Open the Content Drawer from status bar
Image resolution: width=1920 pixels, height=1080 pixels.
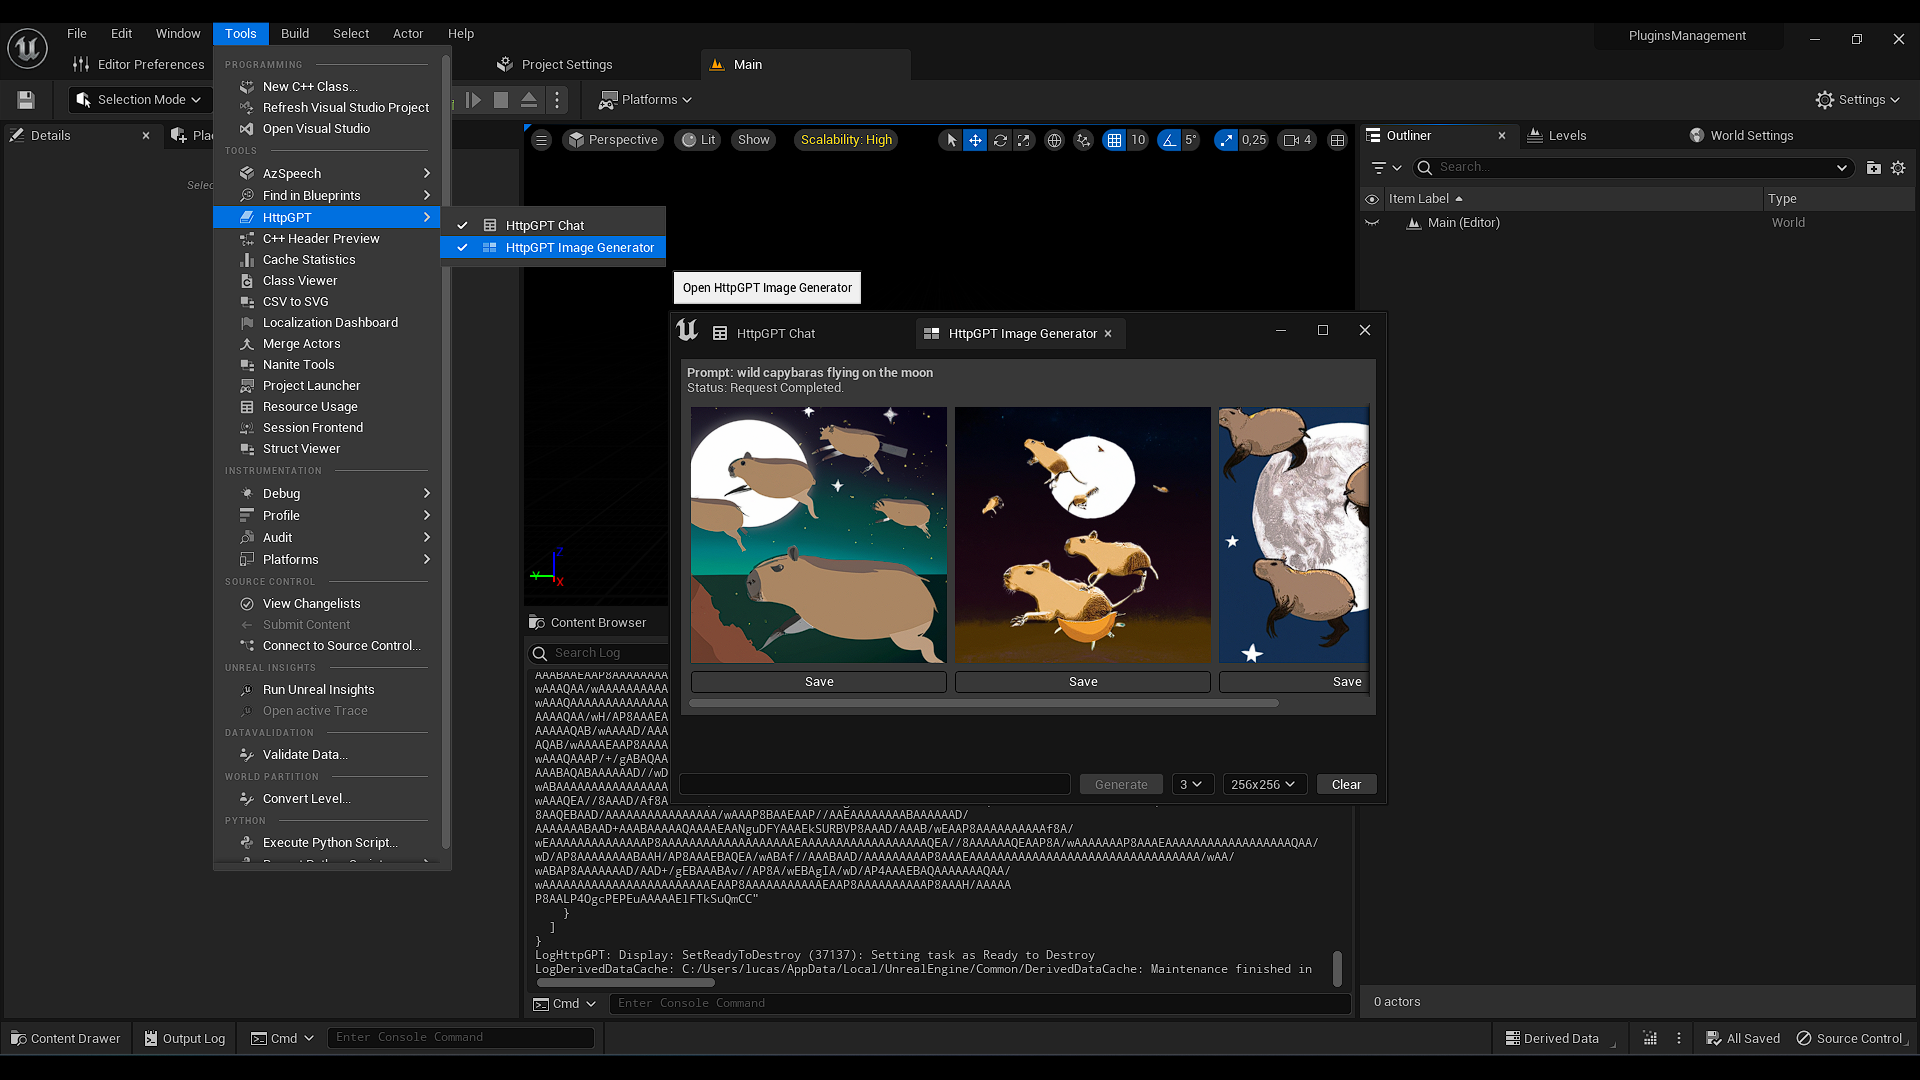pos(64,1038)
